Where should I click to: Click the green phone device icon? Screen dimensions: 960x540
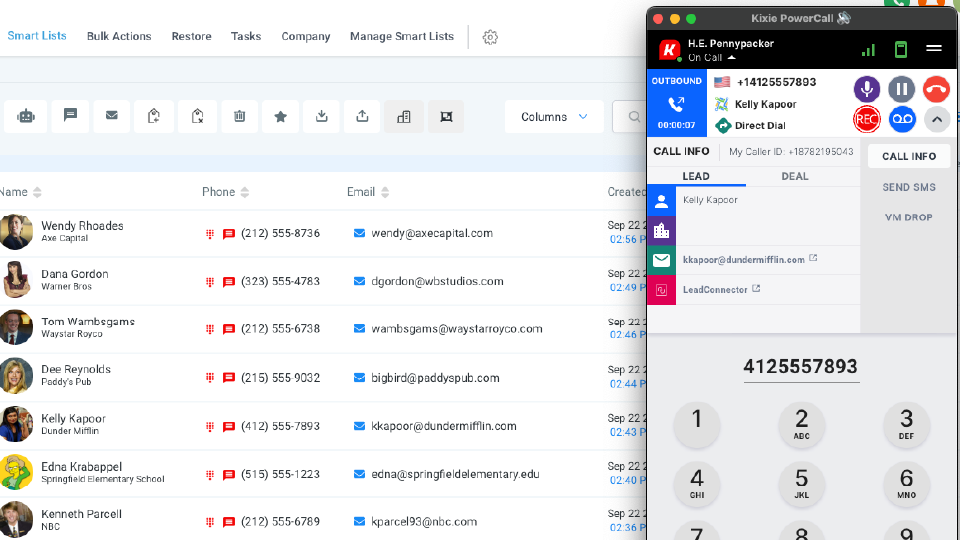(x=901, y=50)
